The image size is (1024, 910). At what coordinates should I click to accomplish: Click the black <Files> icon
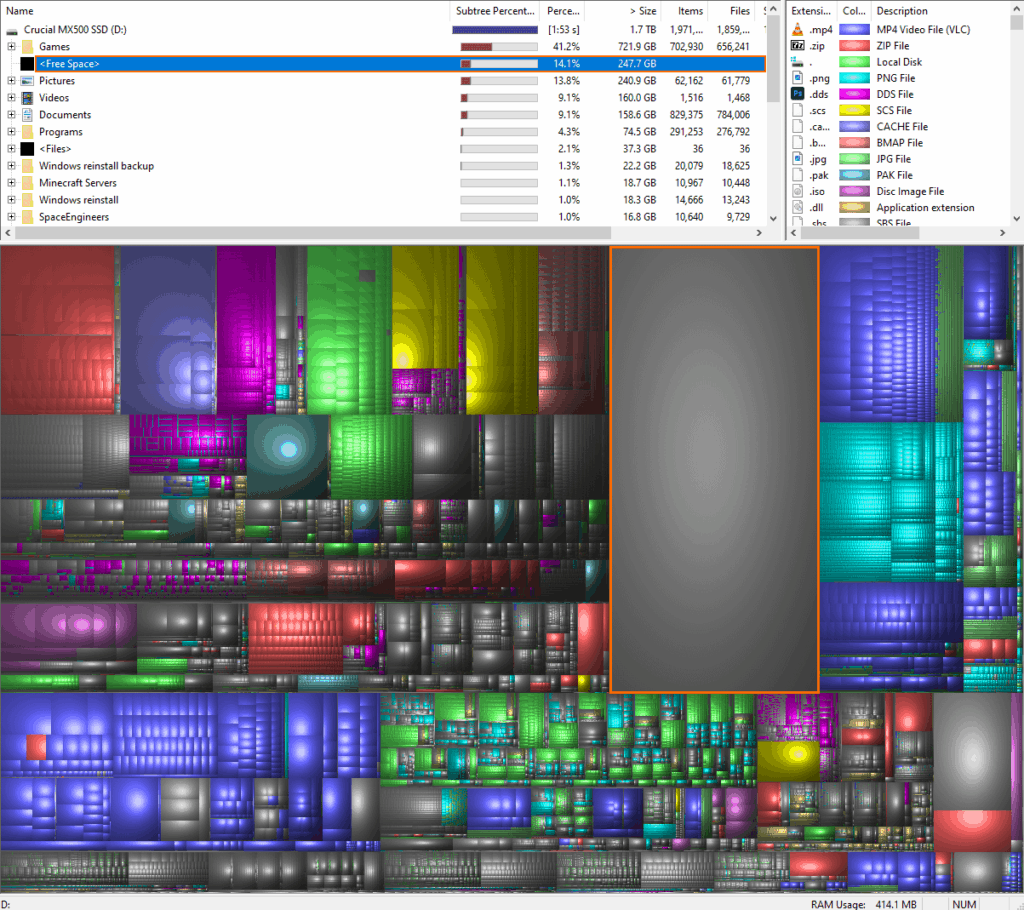(27, 149)
